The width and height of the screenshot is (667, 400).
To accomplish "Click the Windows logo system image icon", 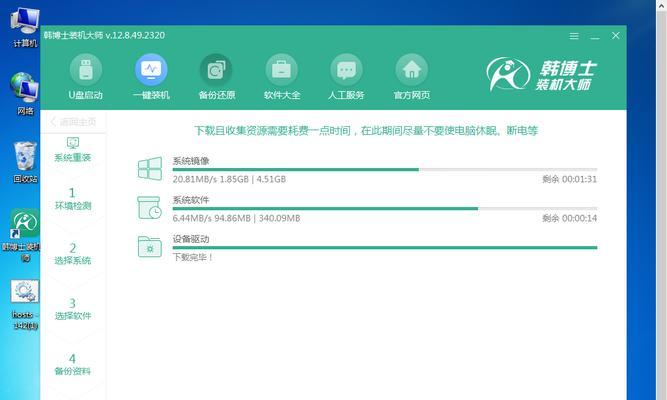I will click(x=150, y=169).
